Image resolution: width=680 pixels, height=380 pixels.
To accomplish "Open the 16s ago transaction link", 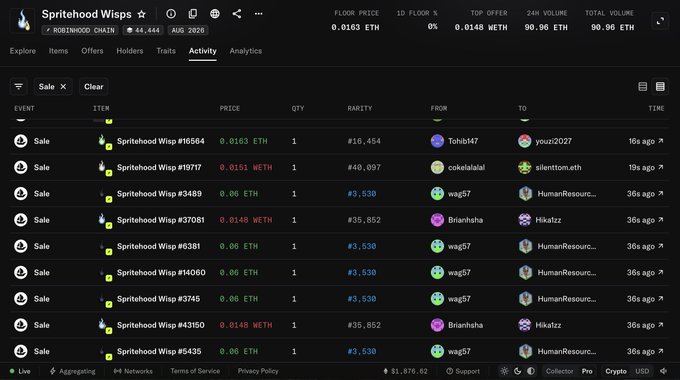I will click(x=646, y=141).
